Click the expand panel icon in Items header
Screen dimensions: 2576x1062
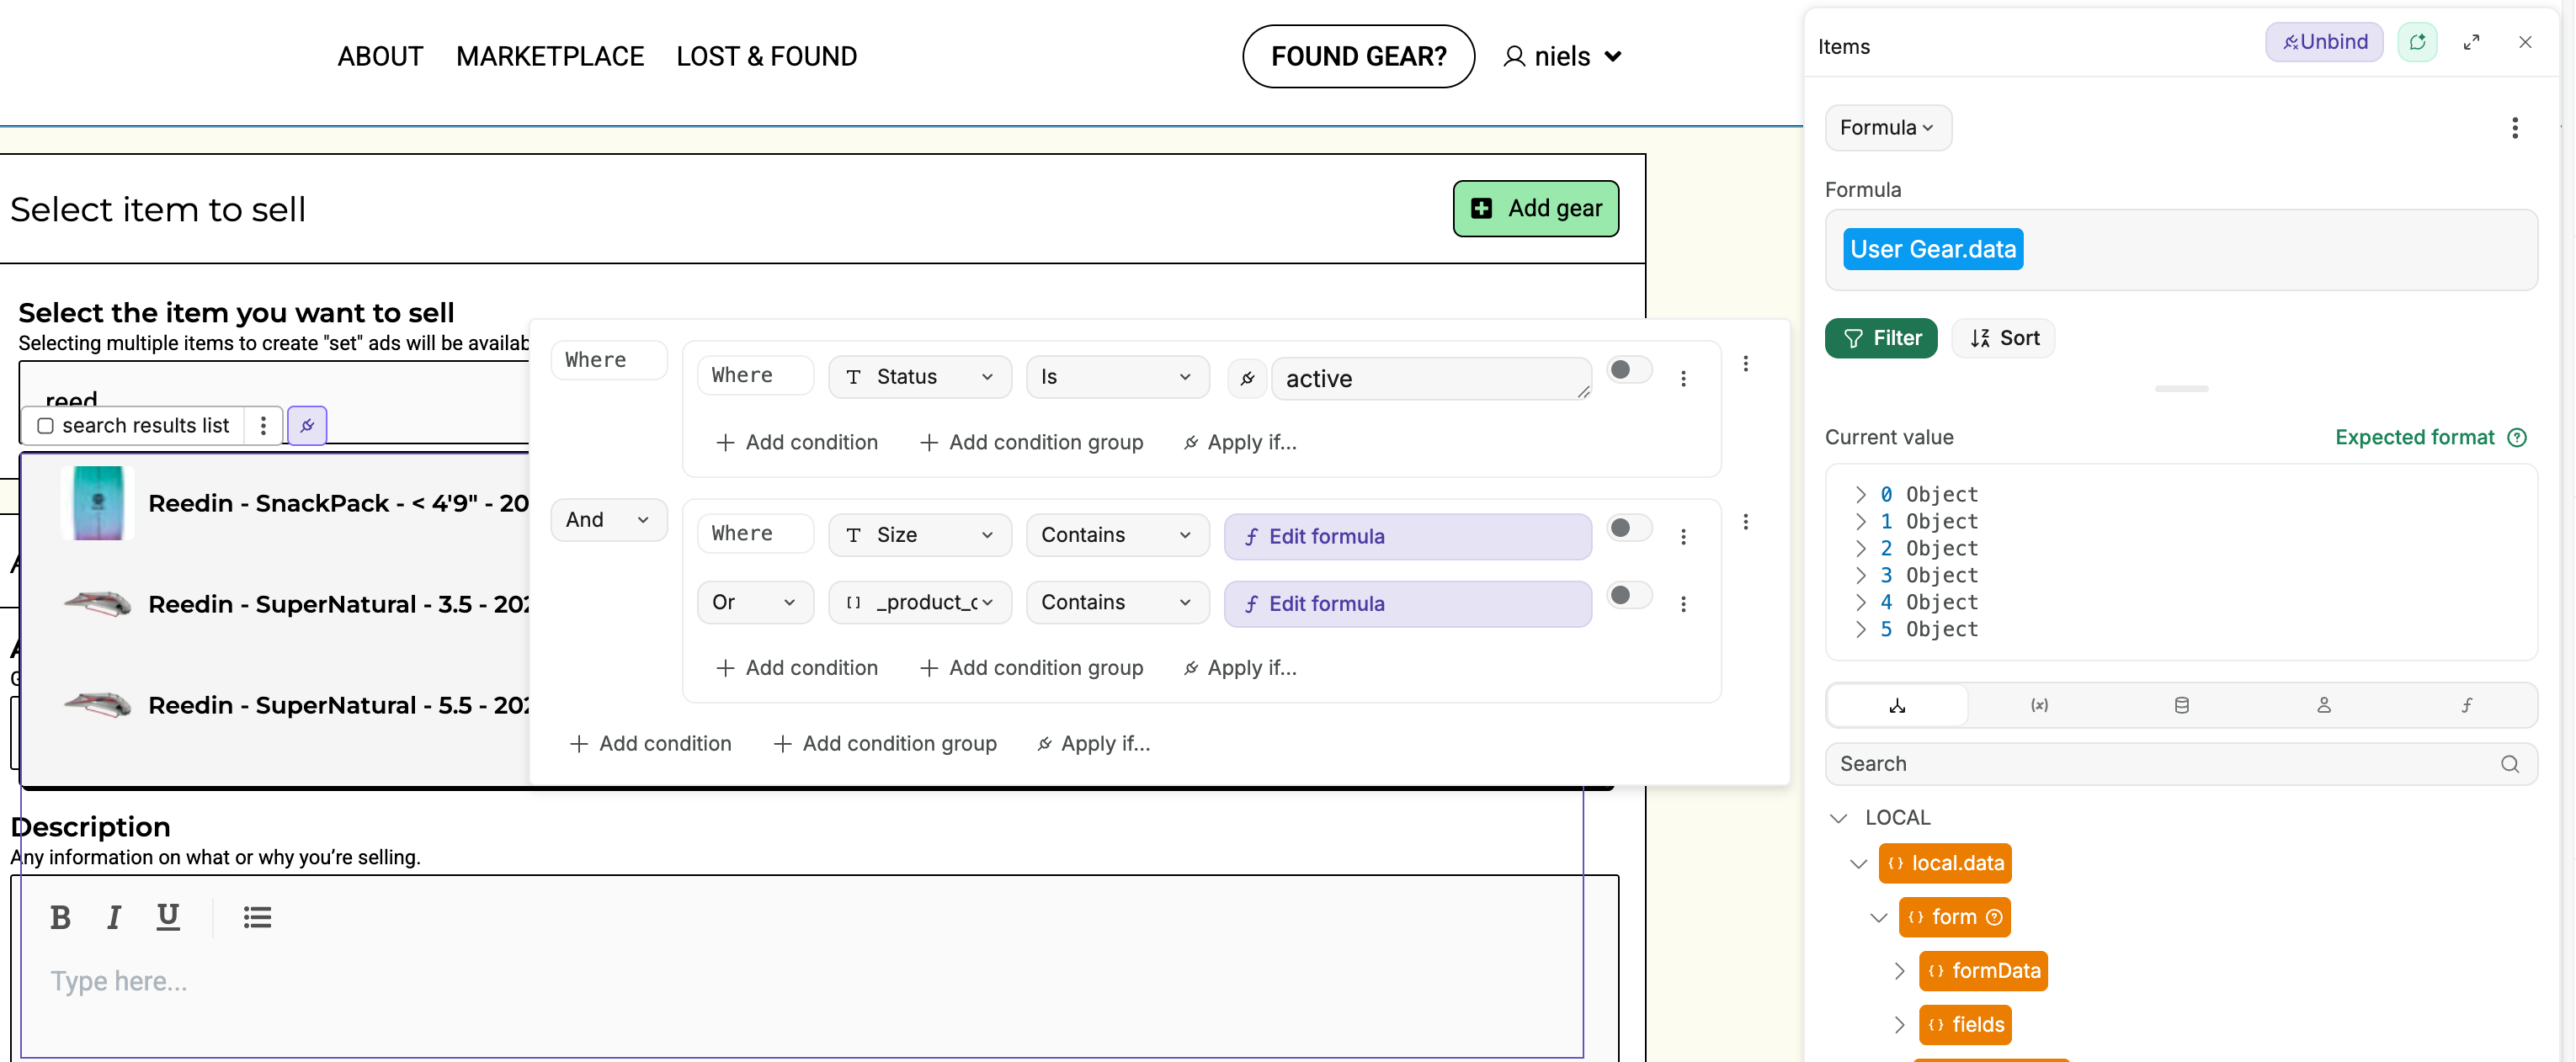(x=2471, y=42)
